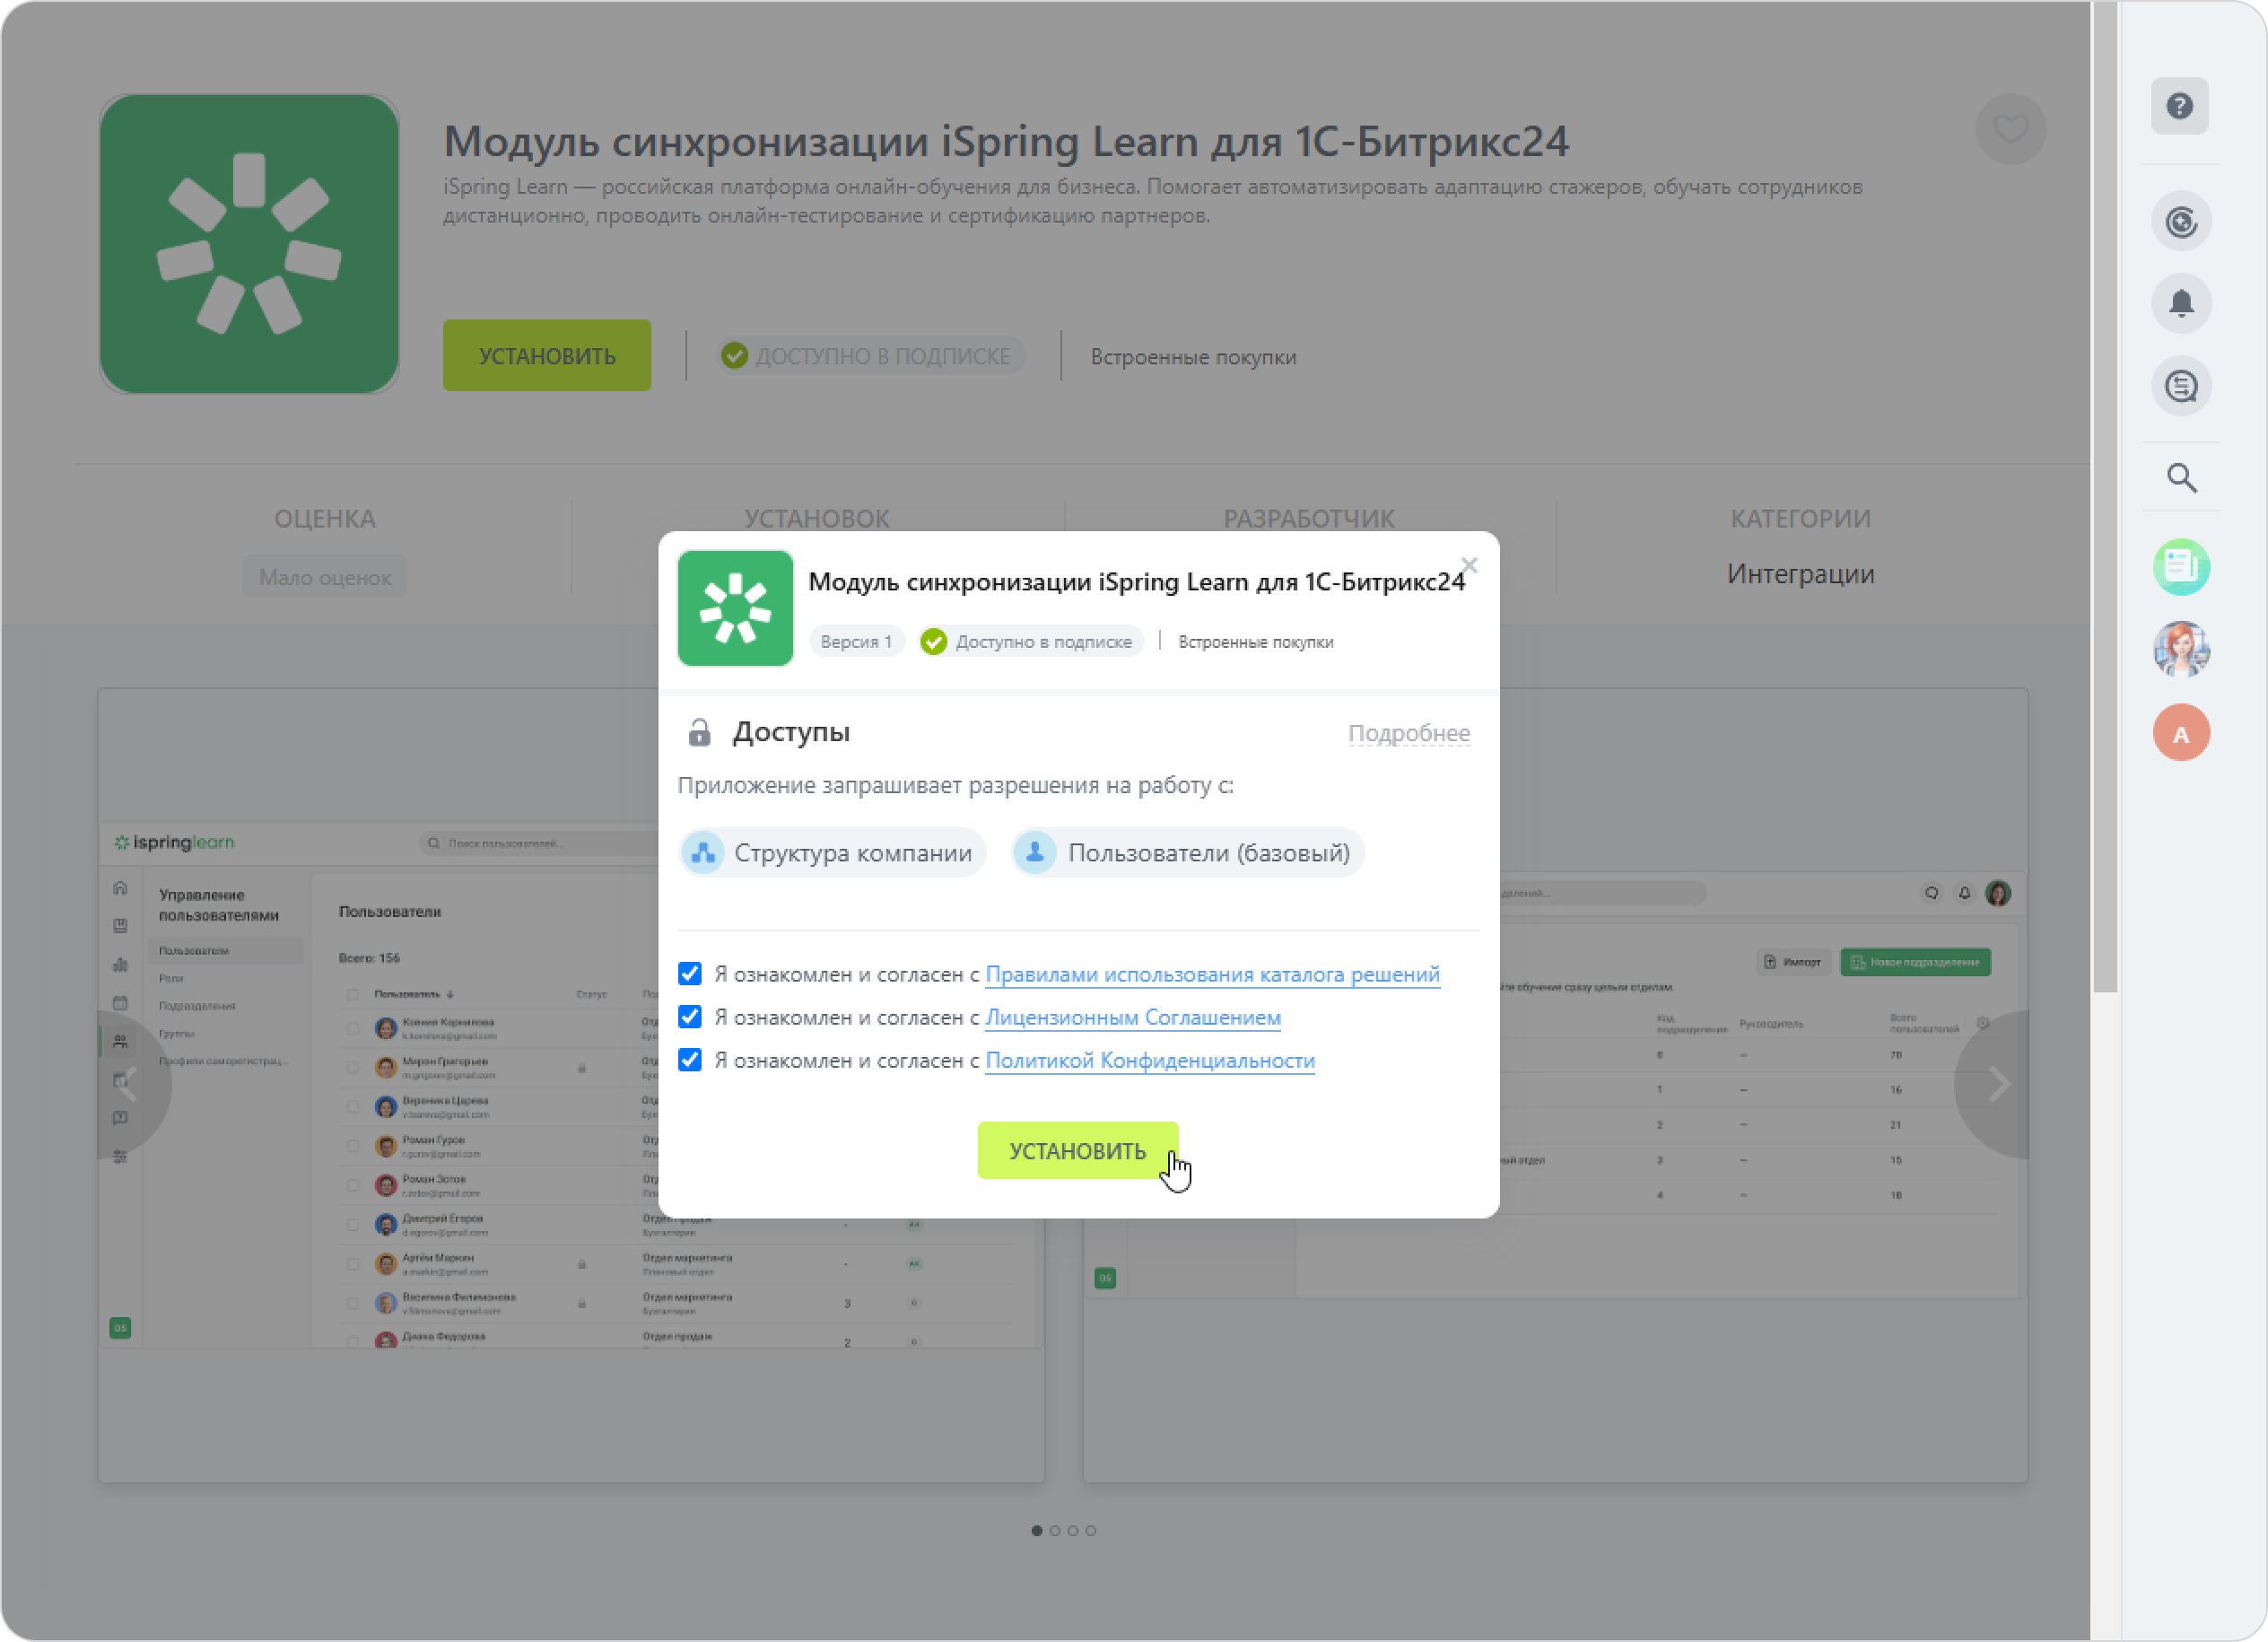Open the orange 'A' user avatar
This screenshot has width=2268, height=1642.
(2181, 733)
